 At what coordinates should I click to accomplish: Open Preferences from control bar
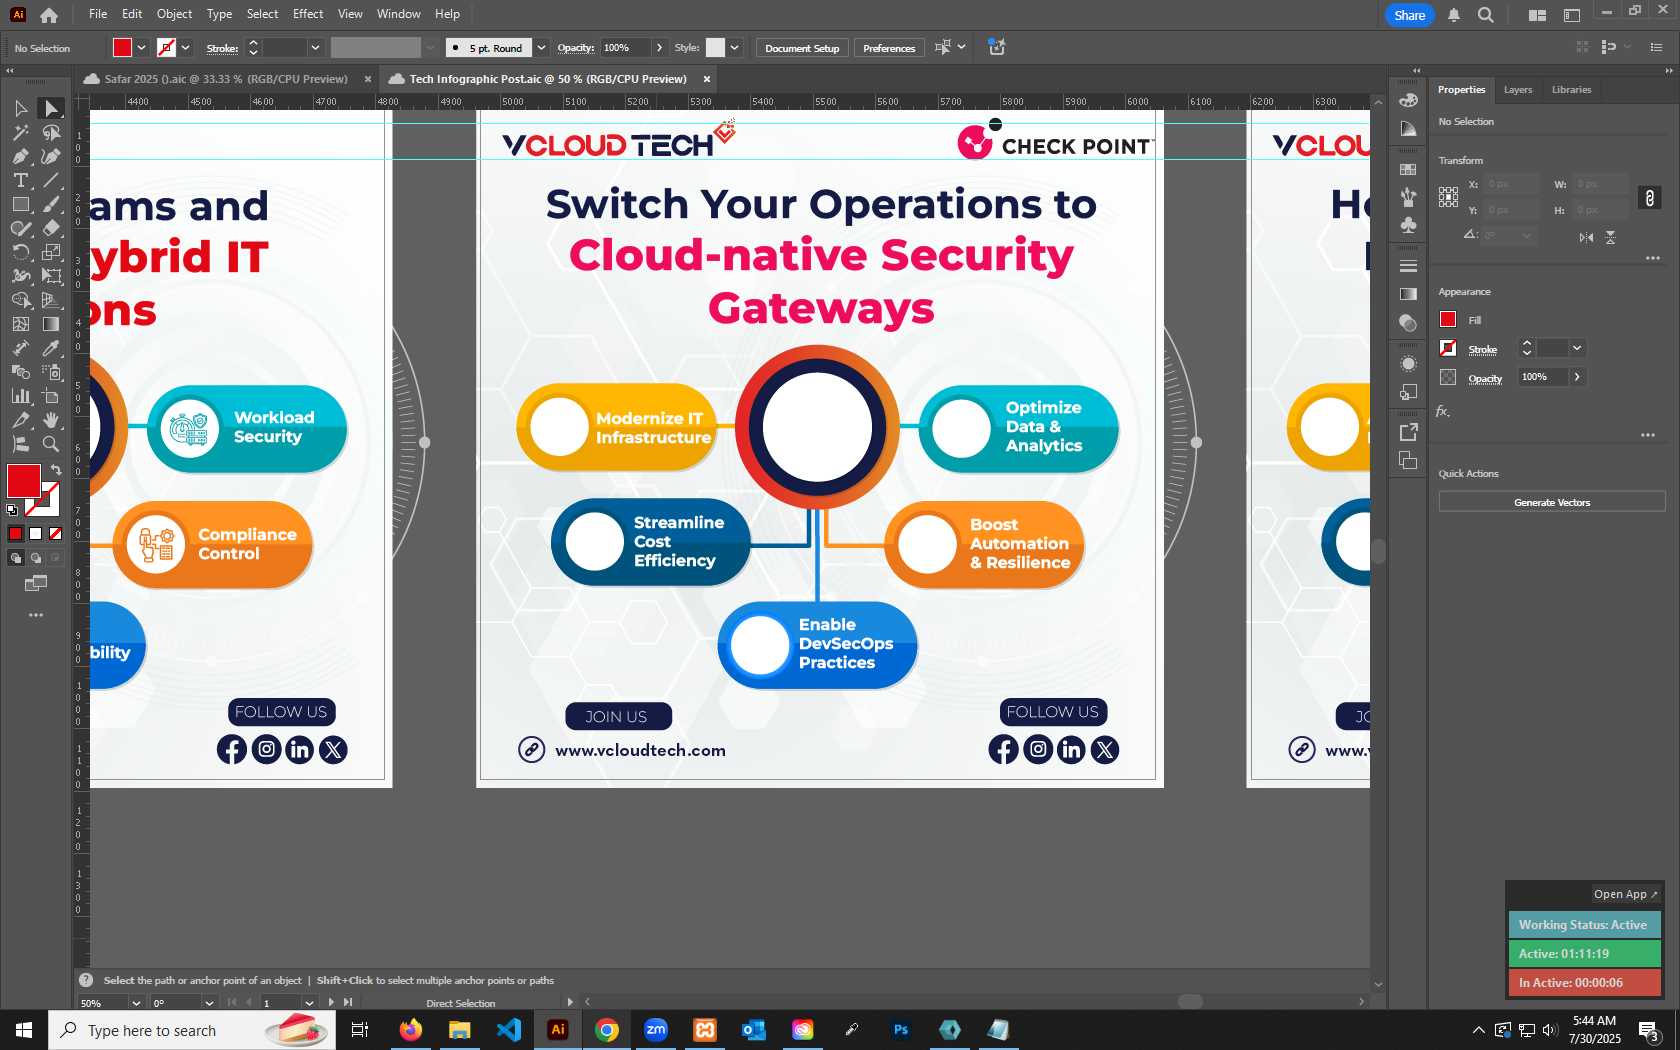coord(889,48)
